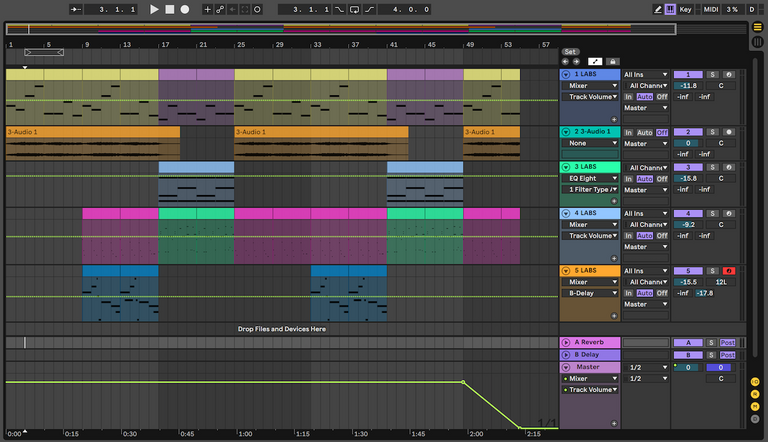Arm track 1 LABS for recording
The width and height of the screenshot is (768, 442).
729,74
